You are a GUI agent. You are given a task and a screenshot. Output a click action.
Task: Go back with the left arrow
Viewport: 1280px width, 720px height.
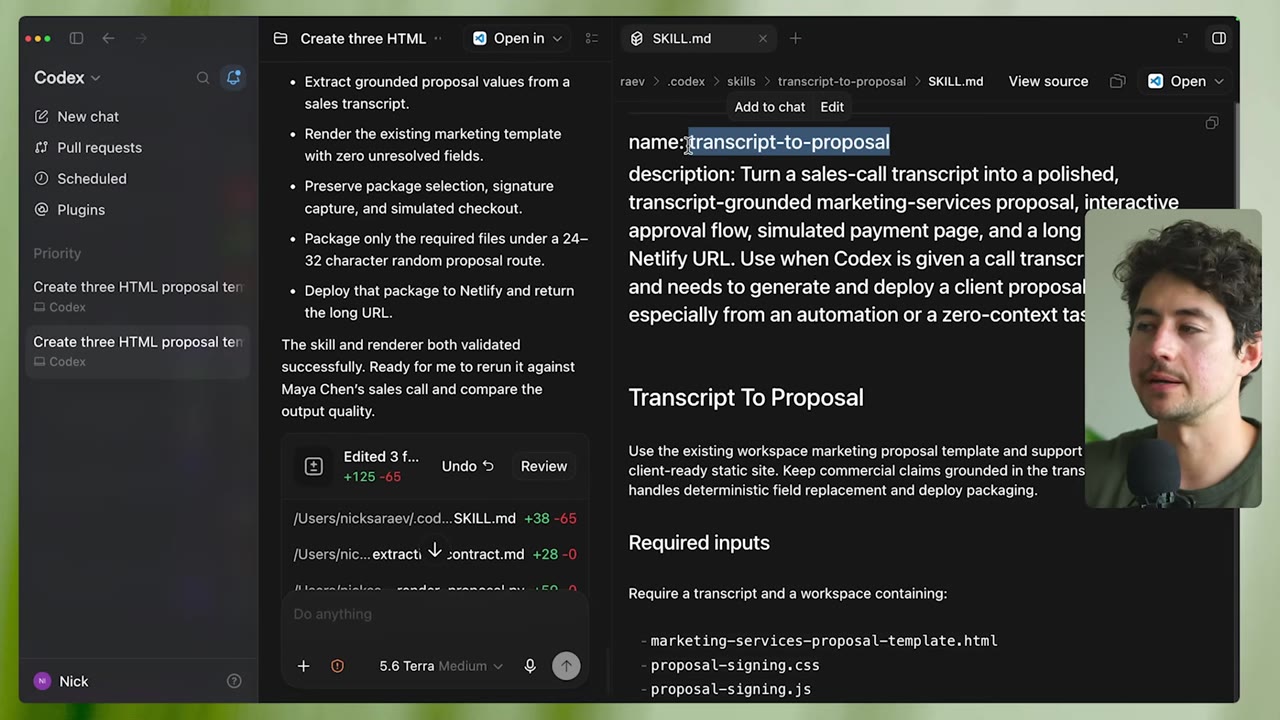point(108,38)
